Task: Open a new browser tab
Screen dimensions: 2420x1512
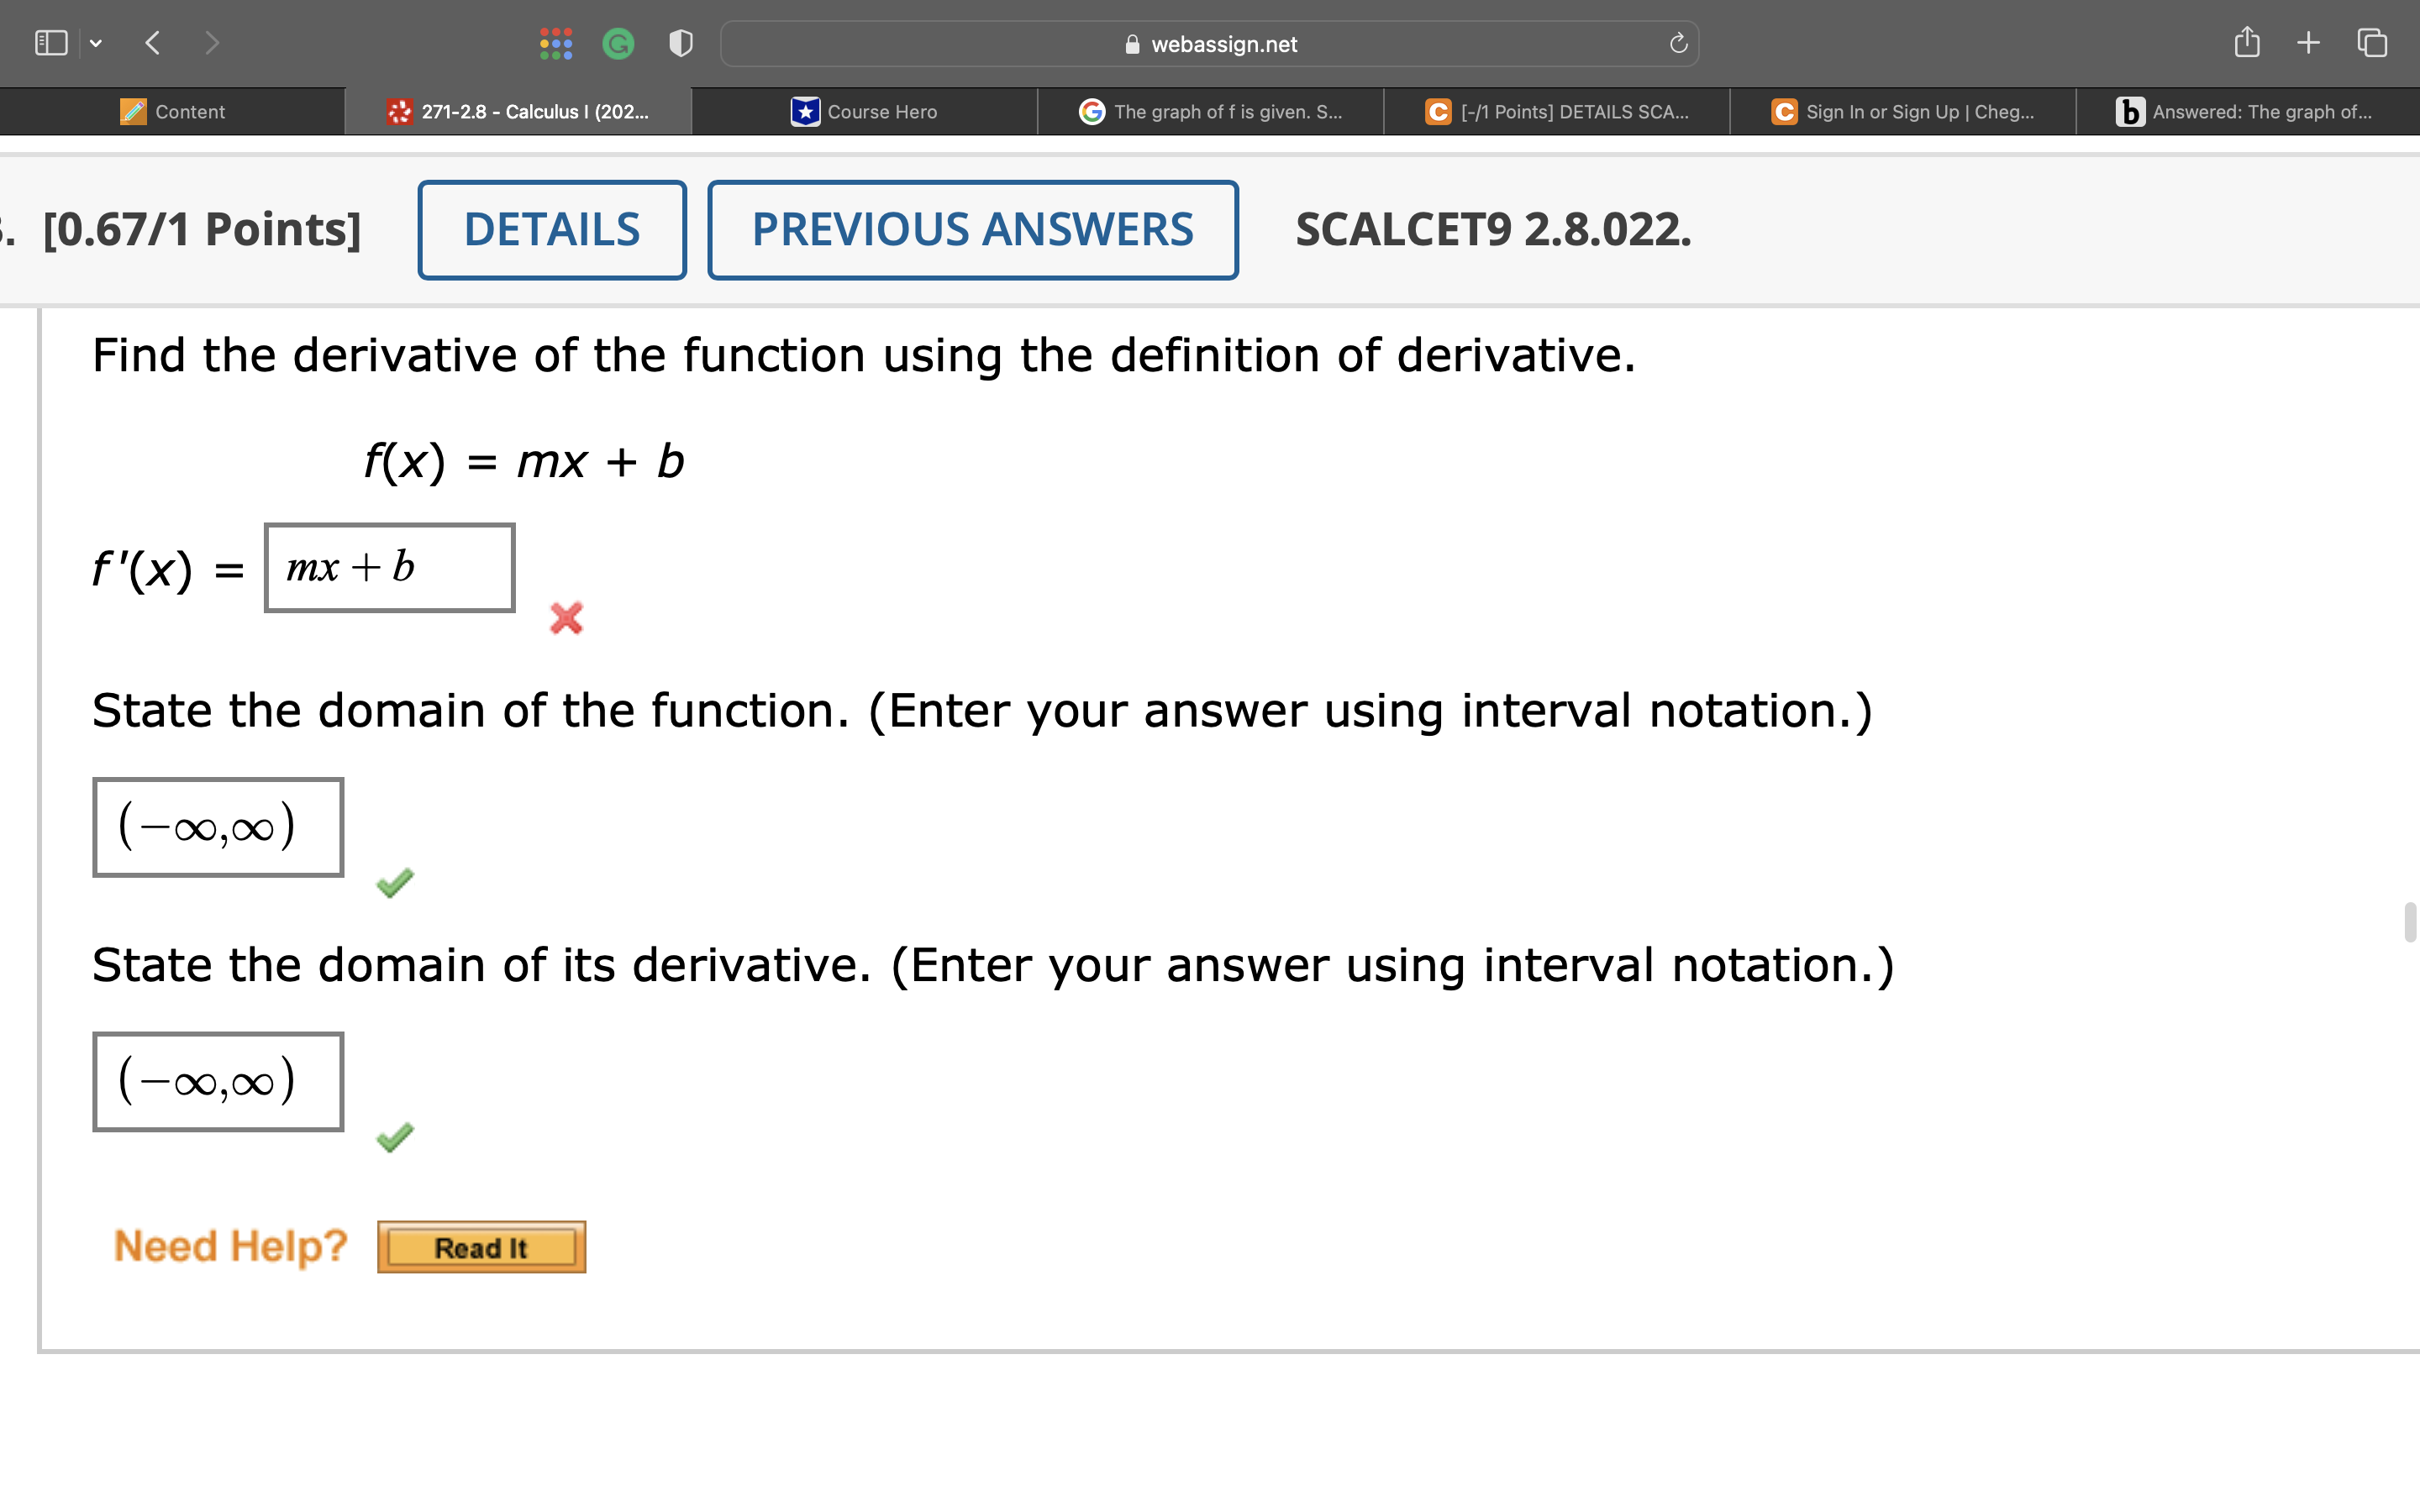Action: point(2308,42)
